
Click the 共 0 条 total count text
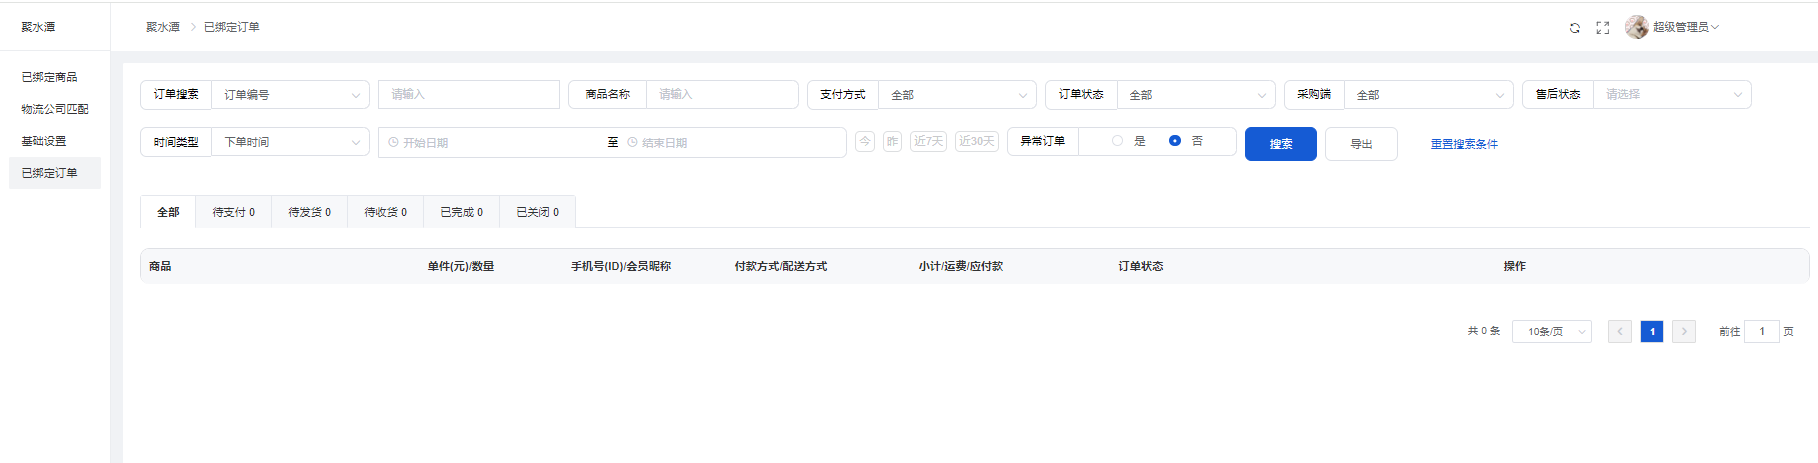click(1484, 331)
